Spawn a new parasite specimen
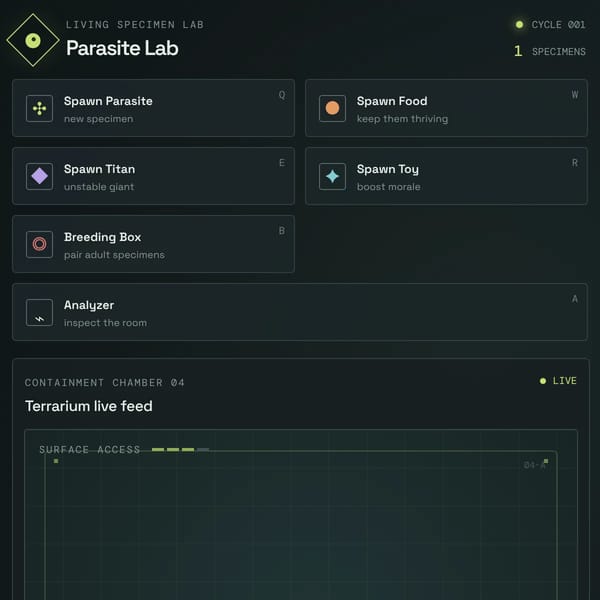Viewport: 600px width, 600px height. point(153,108)
